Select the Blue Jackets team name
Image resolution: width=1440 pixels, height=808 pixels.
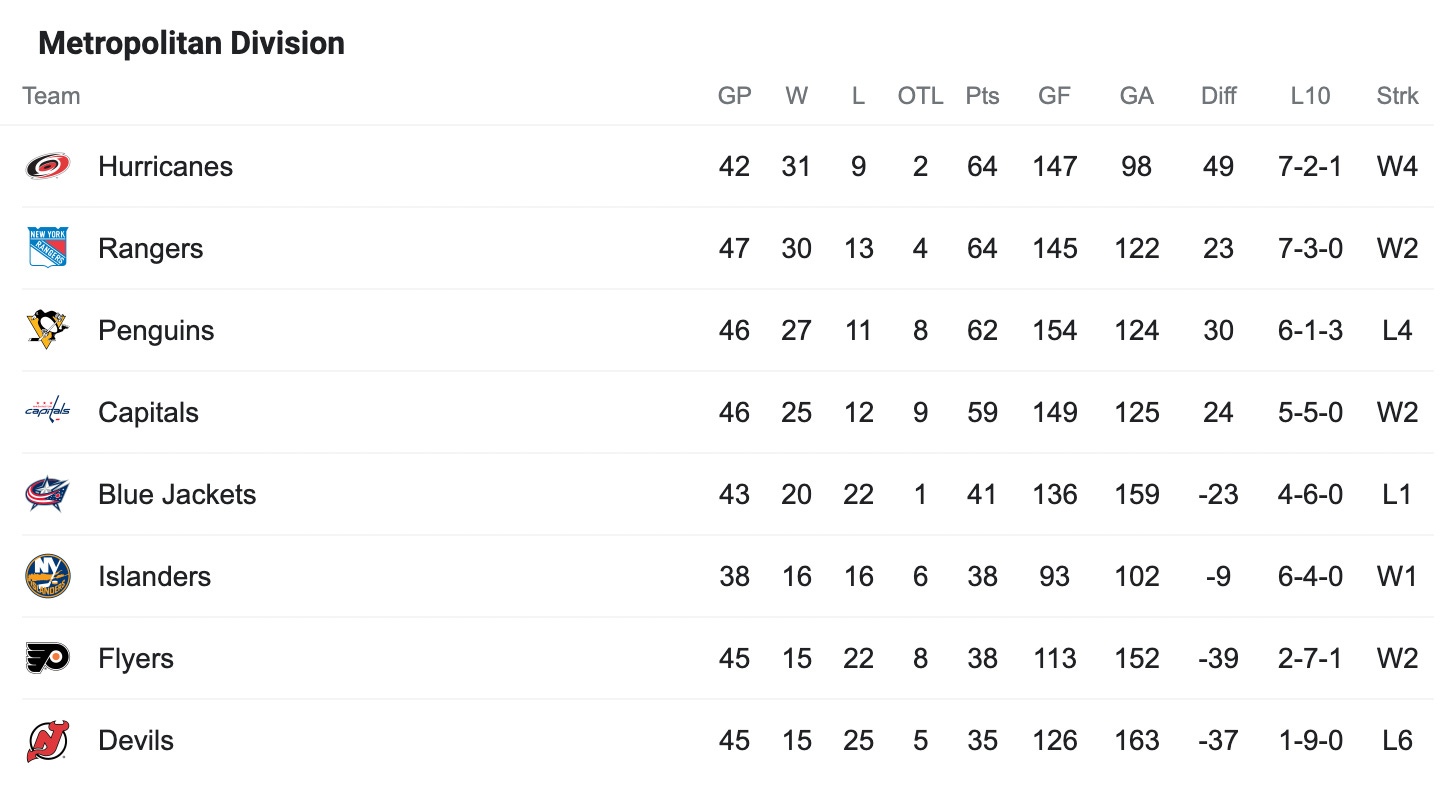pos(177,495)
